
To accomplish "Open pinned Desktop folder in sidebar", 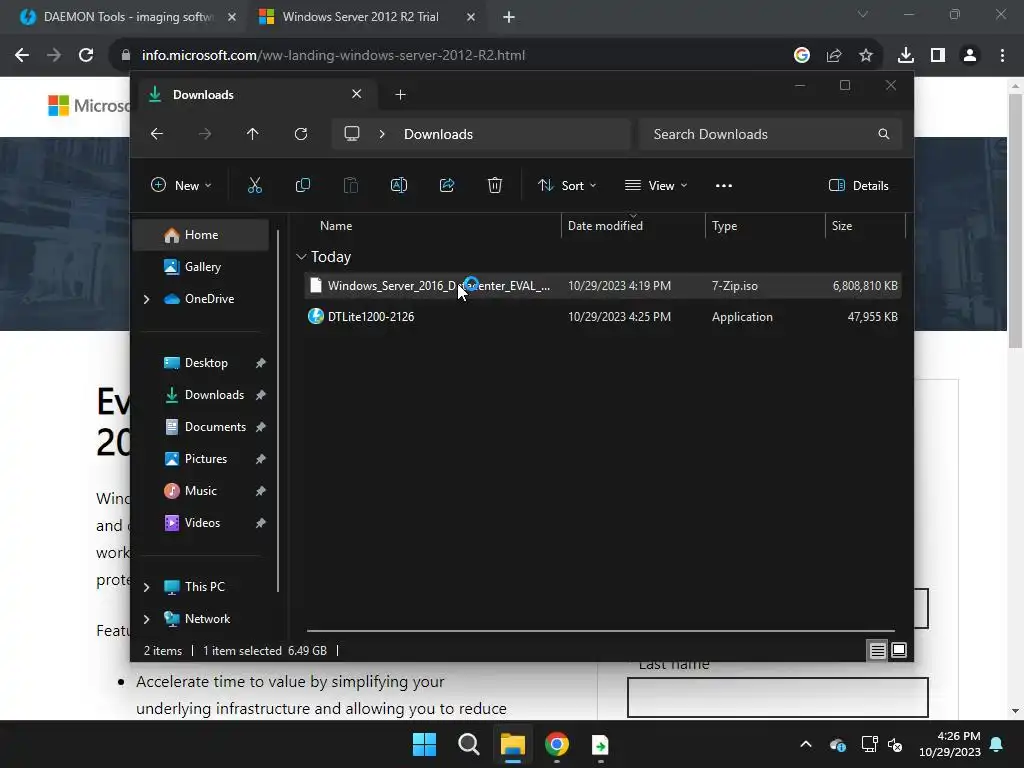I will (201, 363).
